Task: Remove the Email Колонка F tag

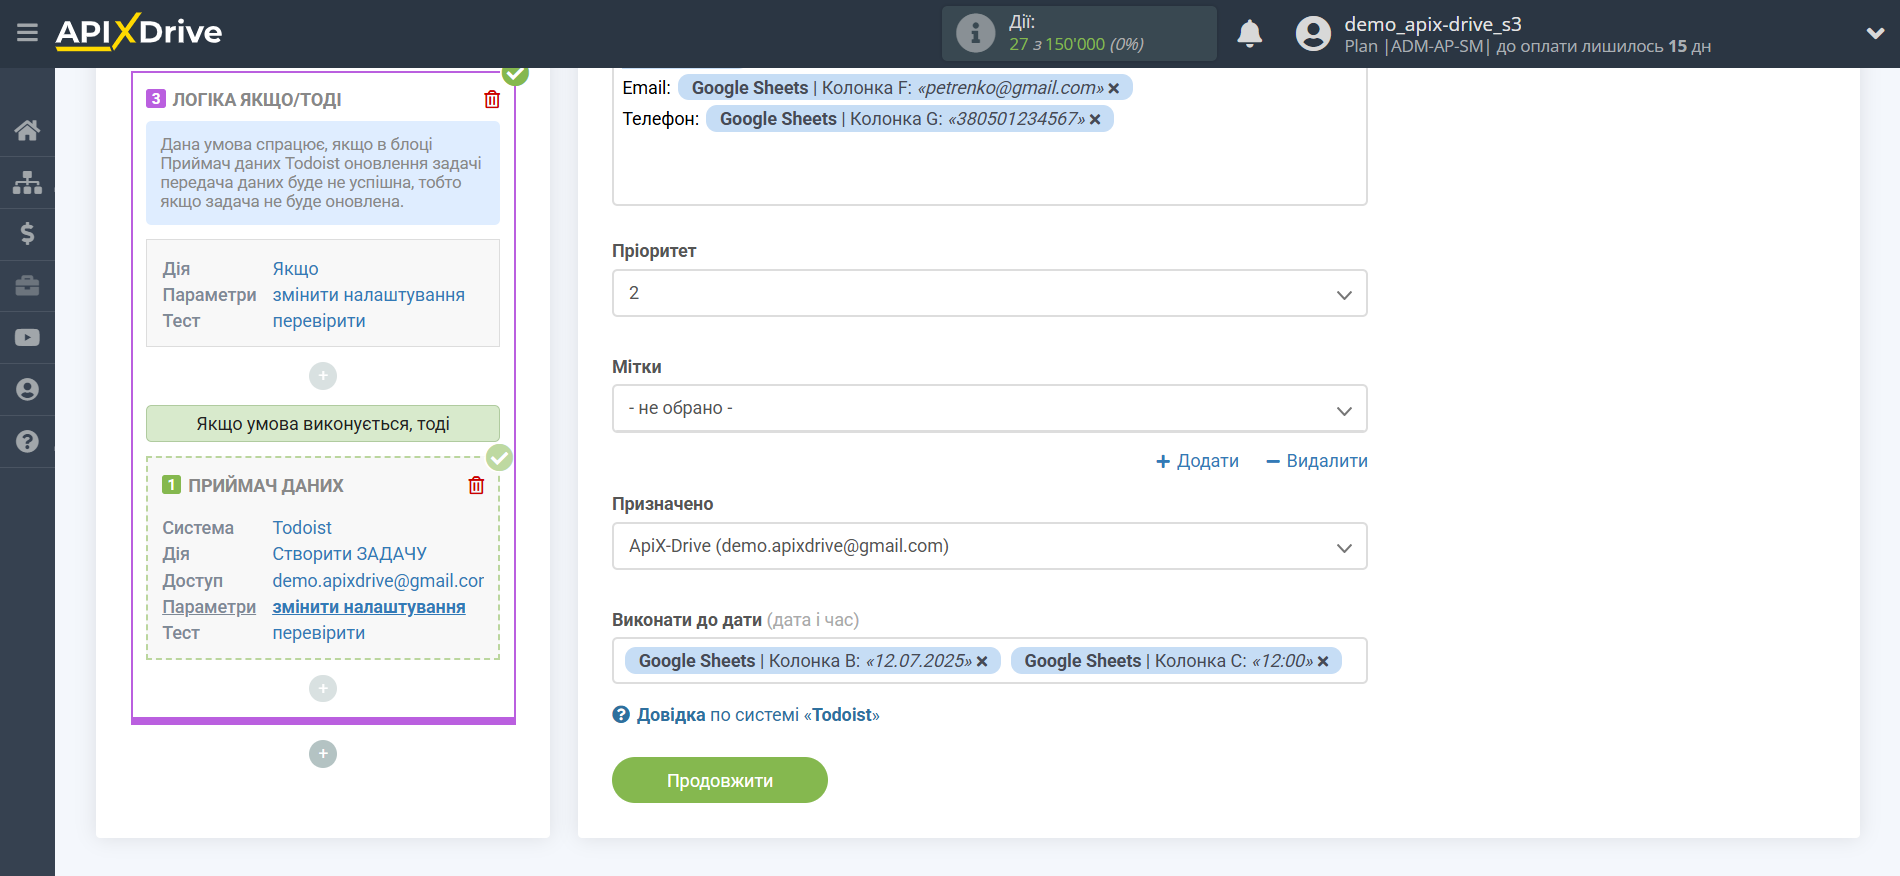Action: point(1114,88)
